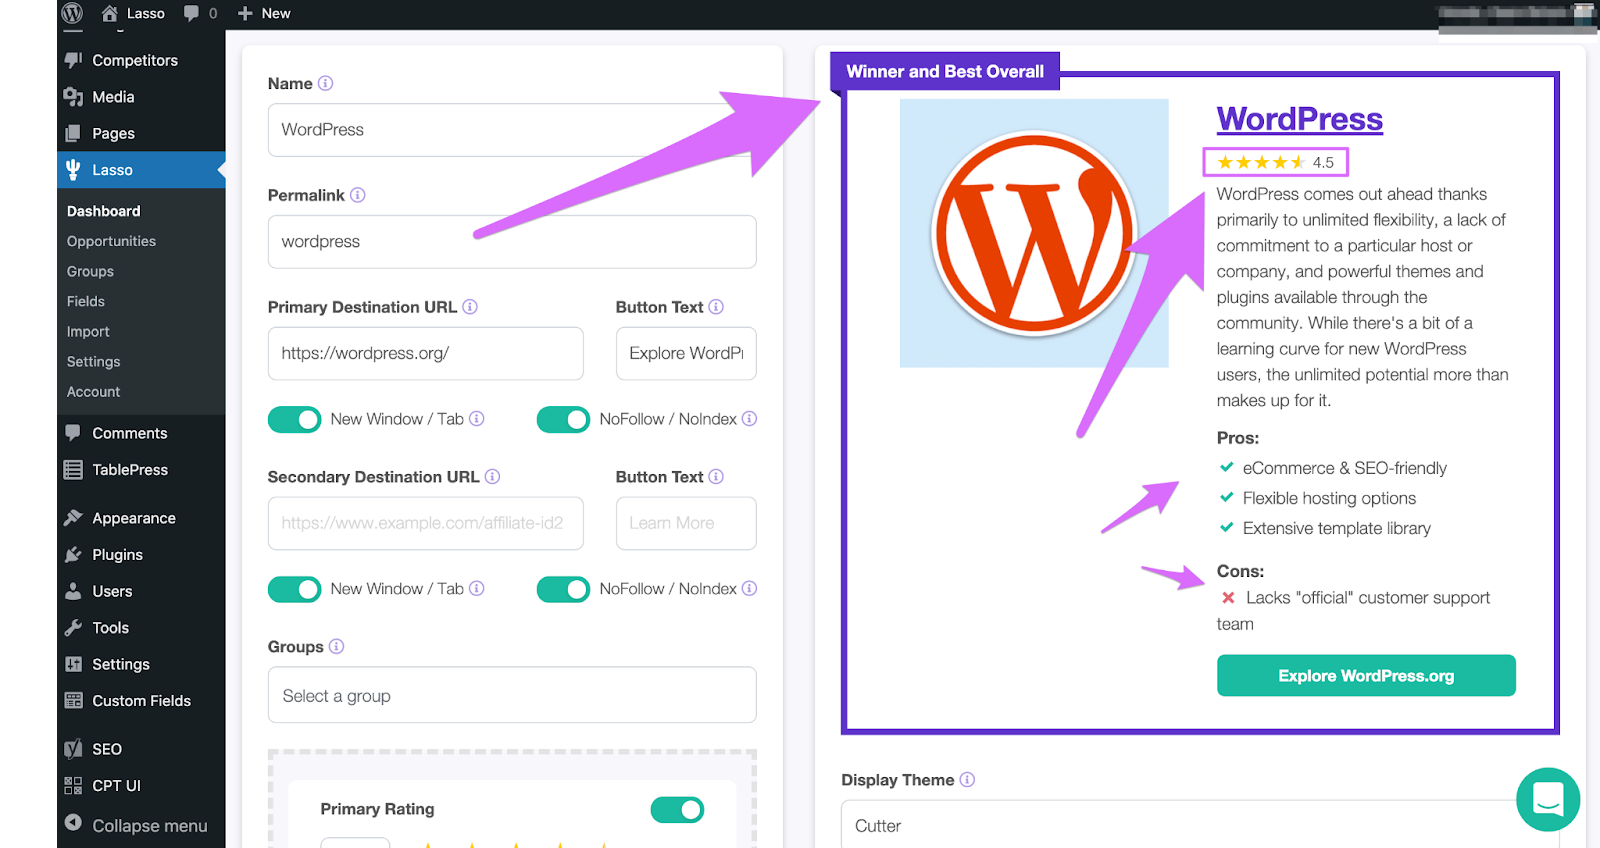Open the Account submenu item

(93, 392)
